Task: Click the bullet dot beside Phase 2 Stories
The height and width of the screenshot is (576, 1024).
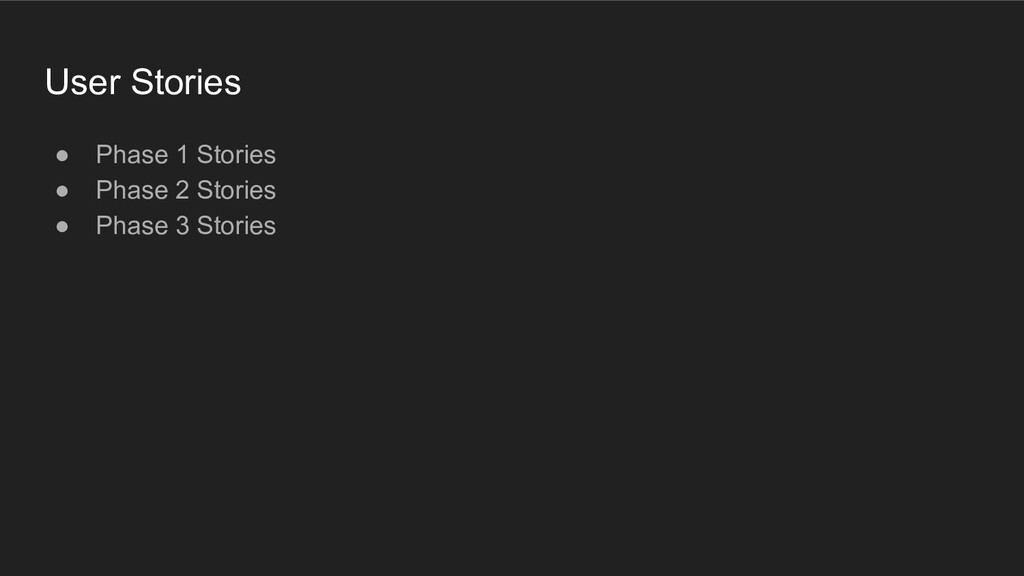Action: pos(62,191)
